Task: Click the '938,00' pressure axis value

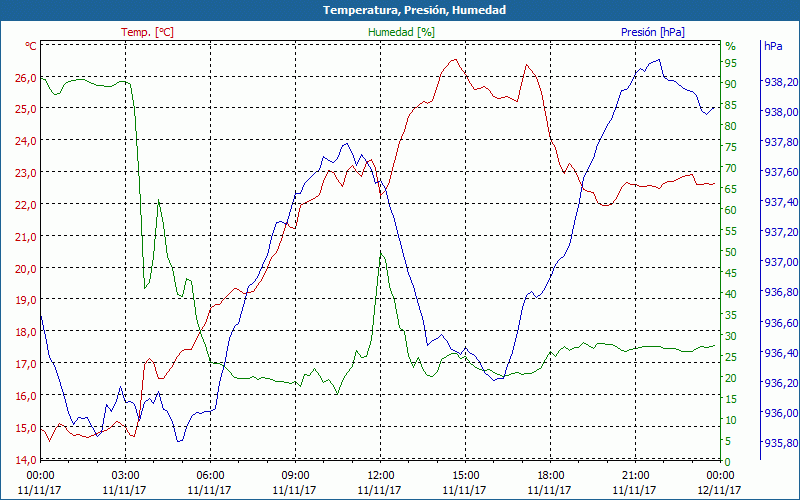Action: click(x=779, y=112)
